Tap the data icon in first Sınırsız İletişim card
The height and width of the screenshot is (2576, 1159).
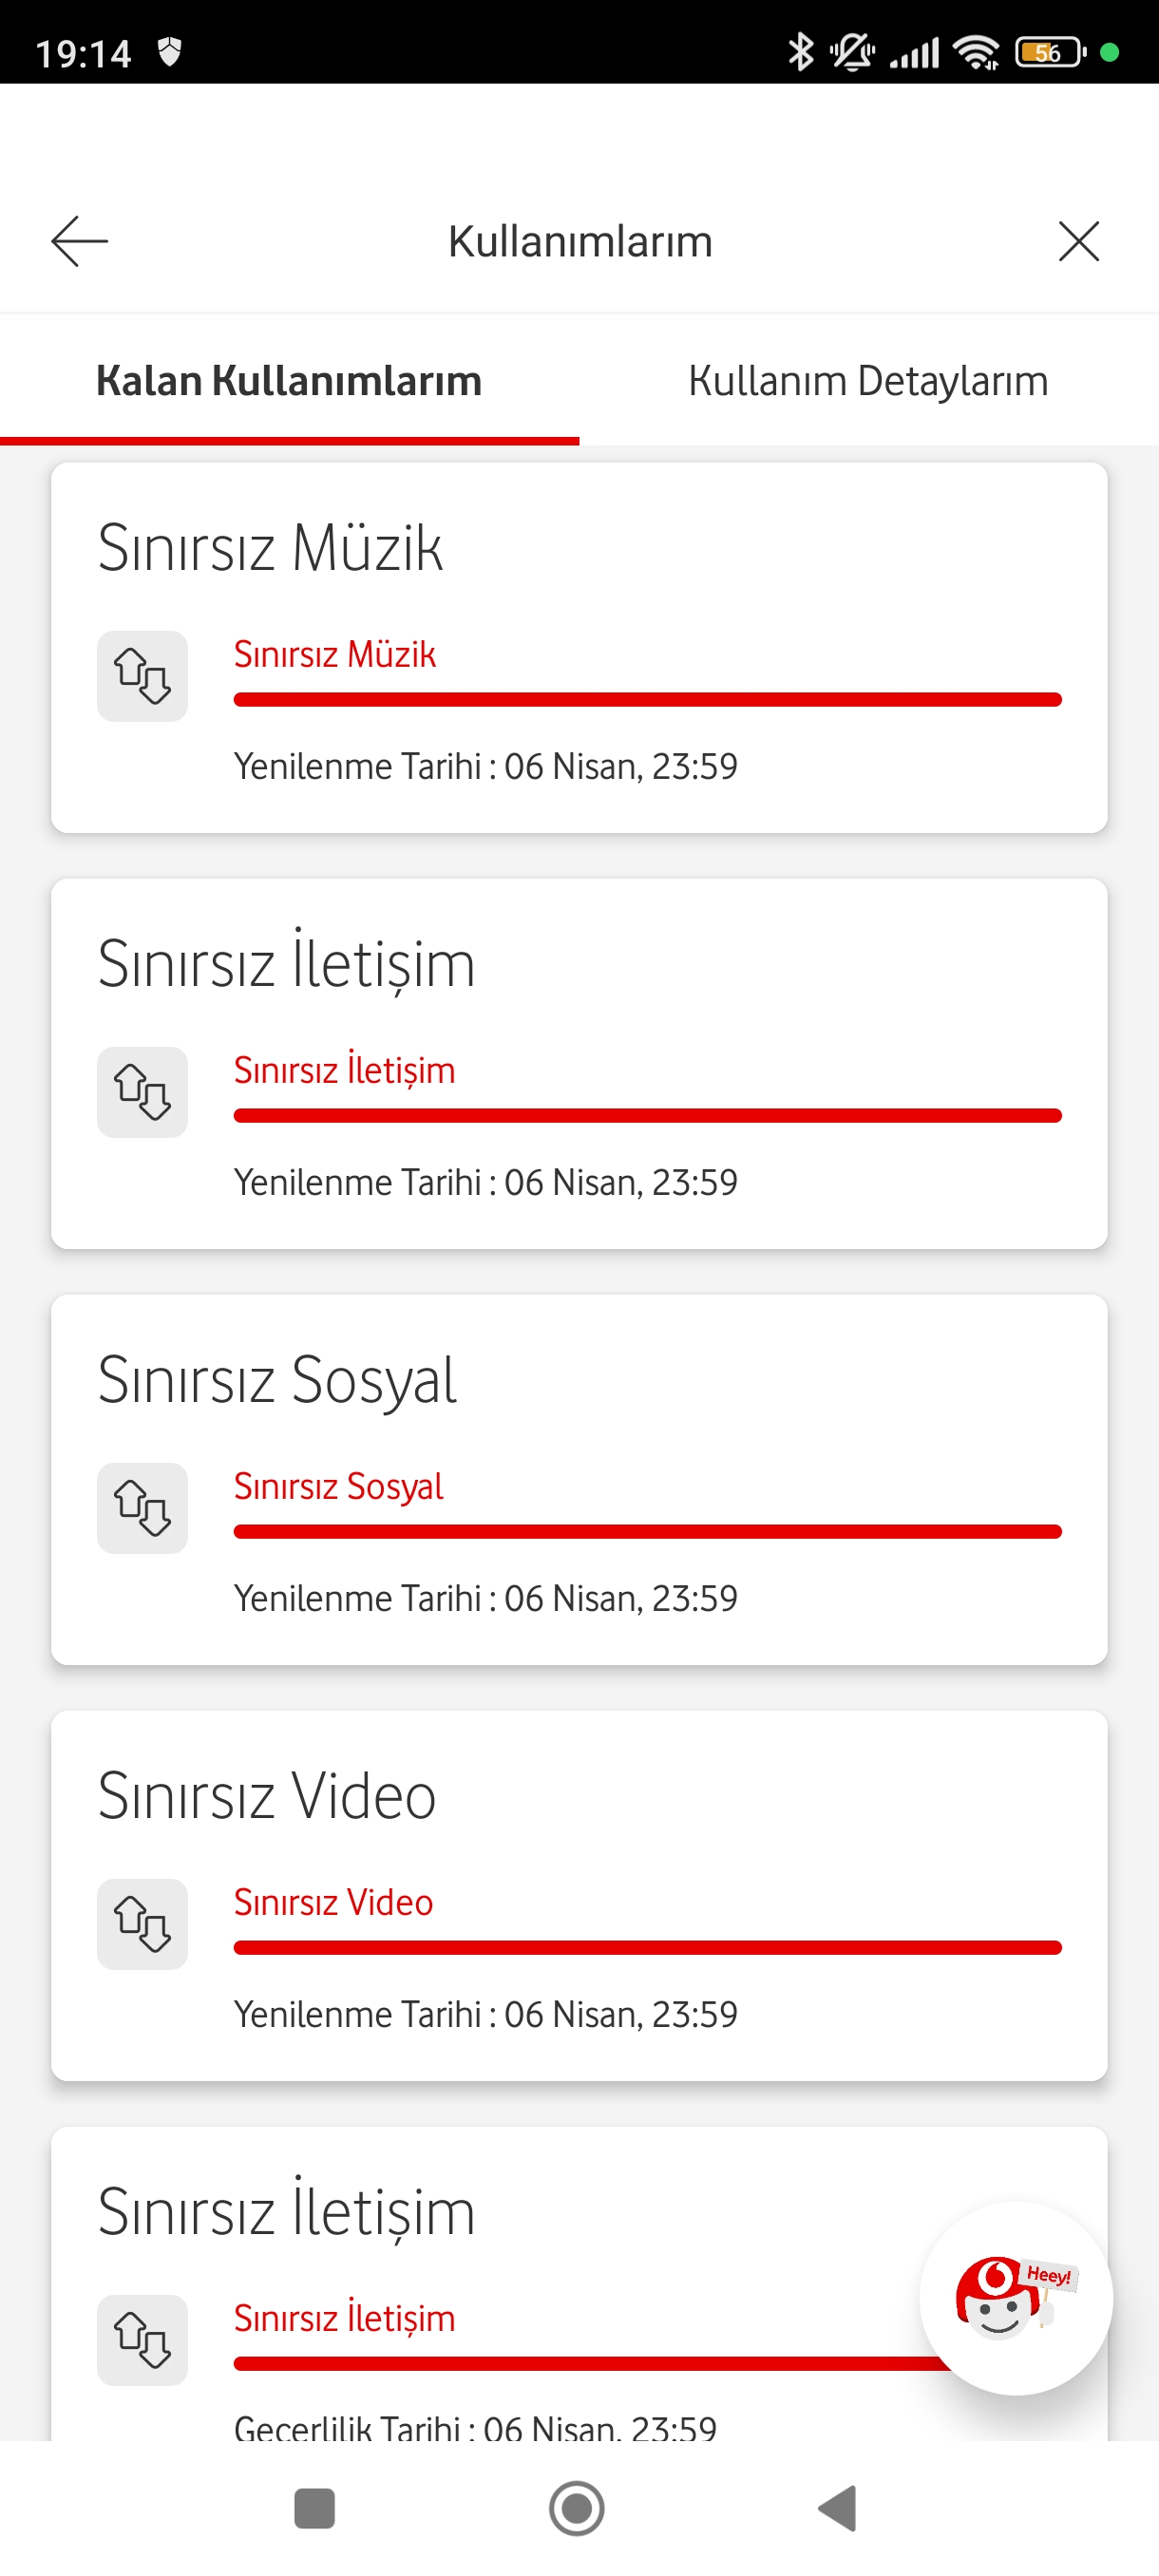click(142, 1092)
